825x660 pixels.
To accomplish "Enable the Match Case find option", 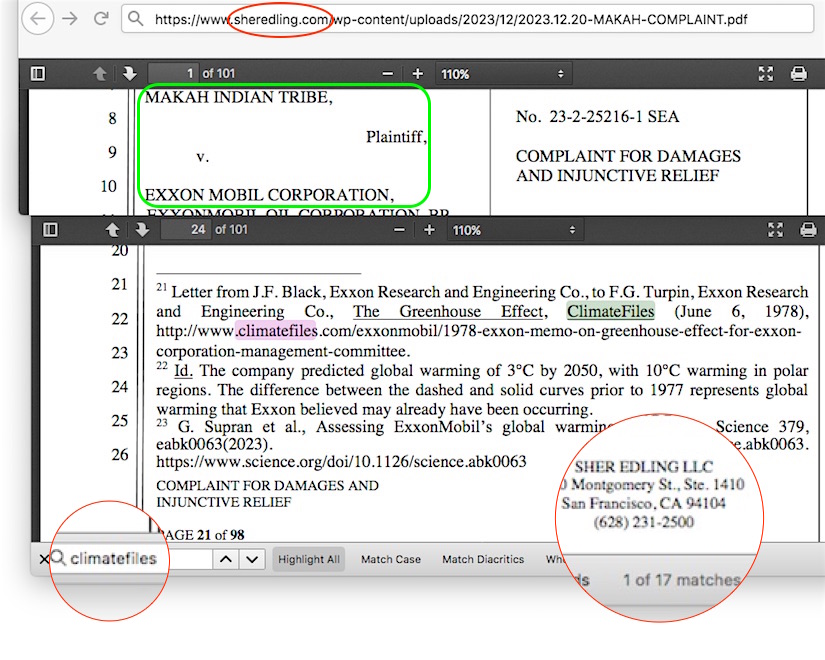I will 391,559.
